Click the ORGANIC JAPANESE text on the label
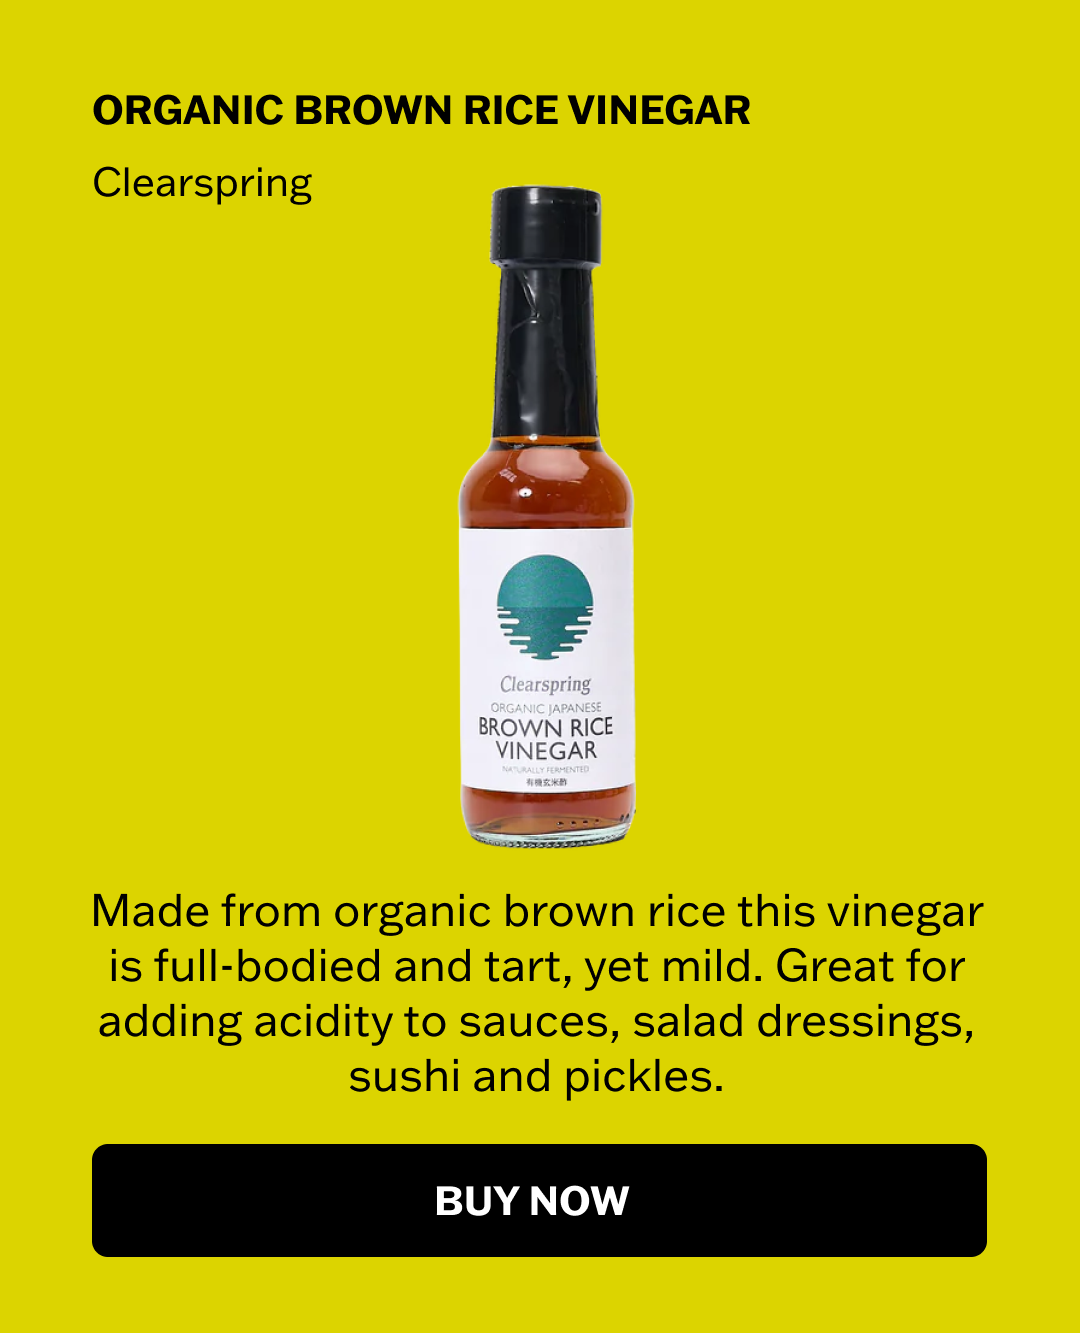This screenshot has height=1333, width=1080. pyautogui.click(x=546, y=708)
